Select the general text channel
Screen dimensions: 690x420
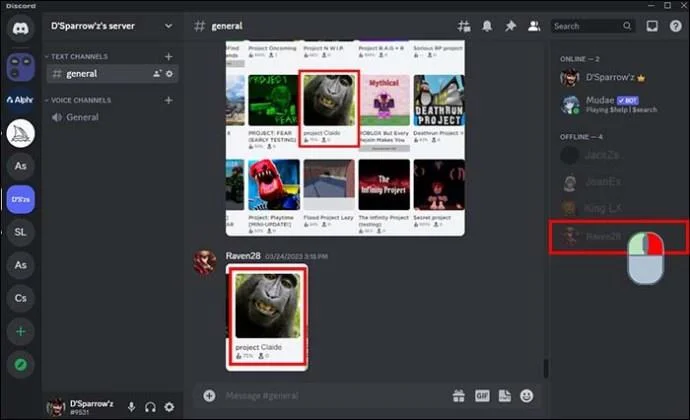click(112, 74)
